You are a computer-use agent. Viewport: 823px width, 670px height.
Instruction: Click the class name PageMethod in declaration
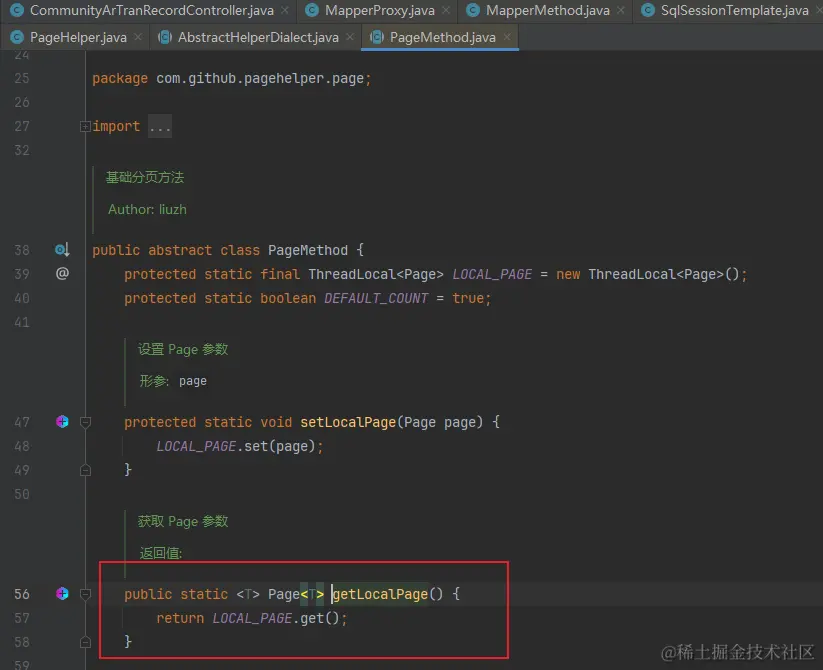pos(308,250)
